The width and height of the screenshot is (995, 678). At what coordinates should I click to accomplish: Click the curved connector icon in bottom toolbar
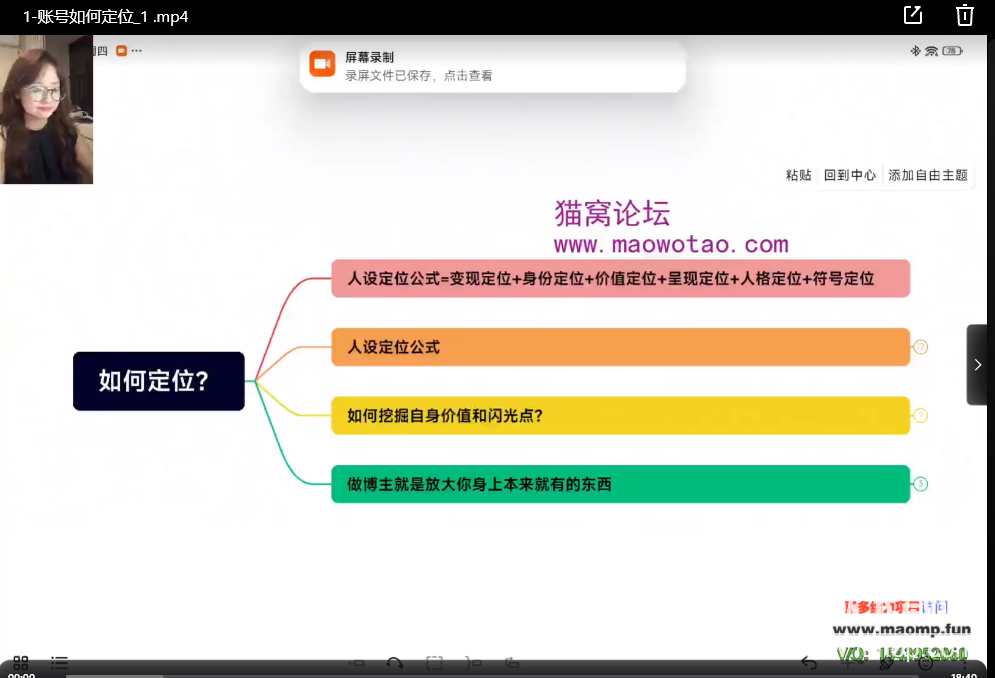[x=395, y=663]
